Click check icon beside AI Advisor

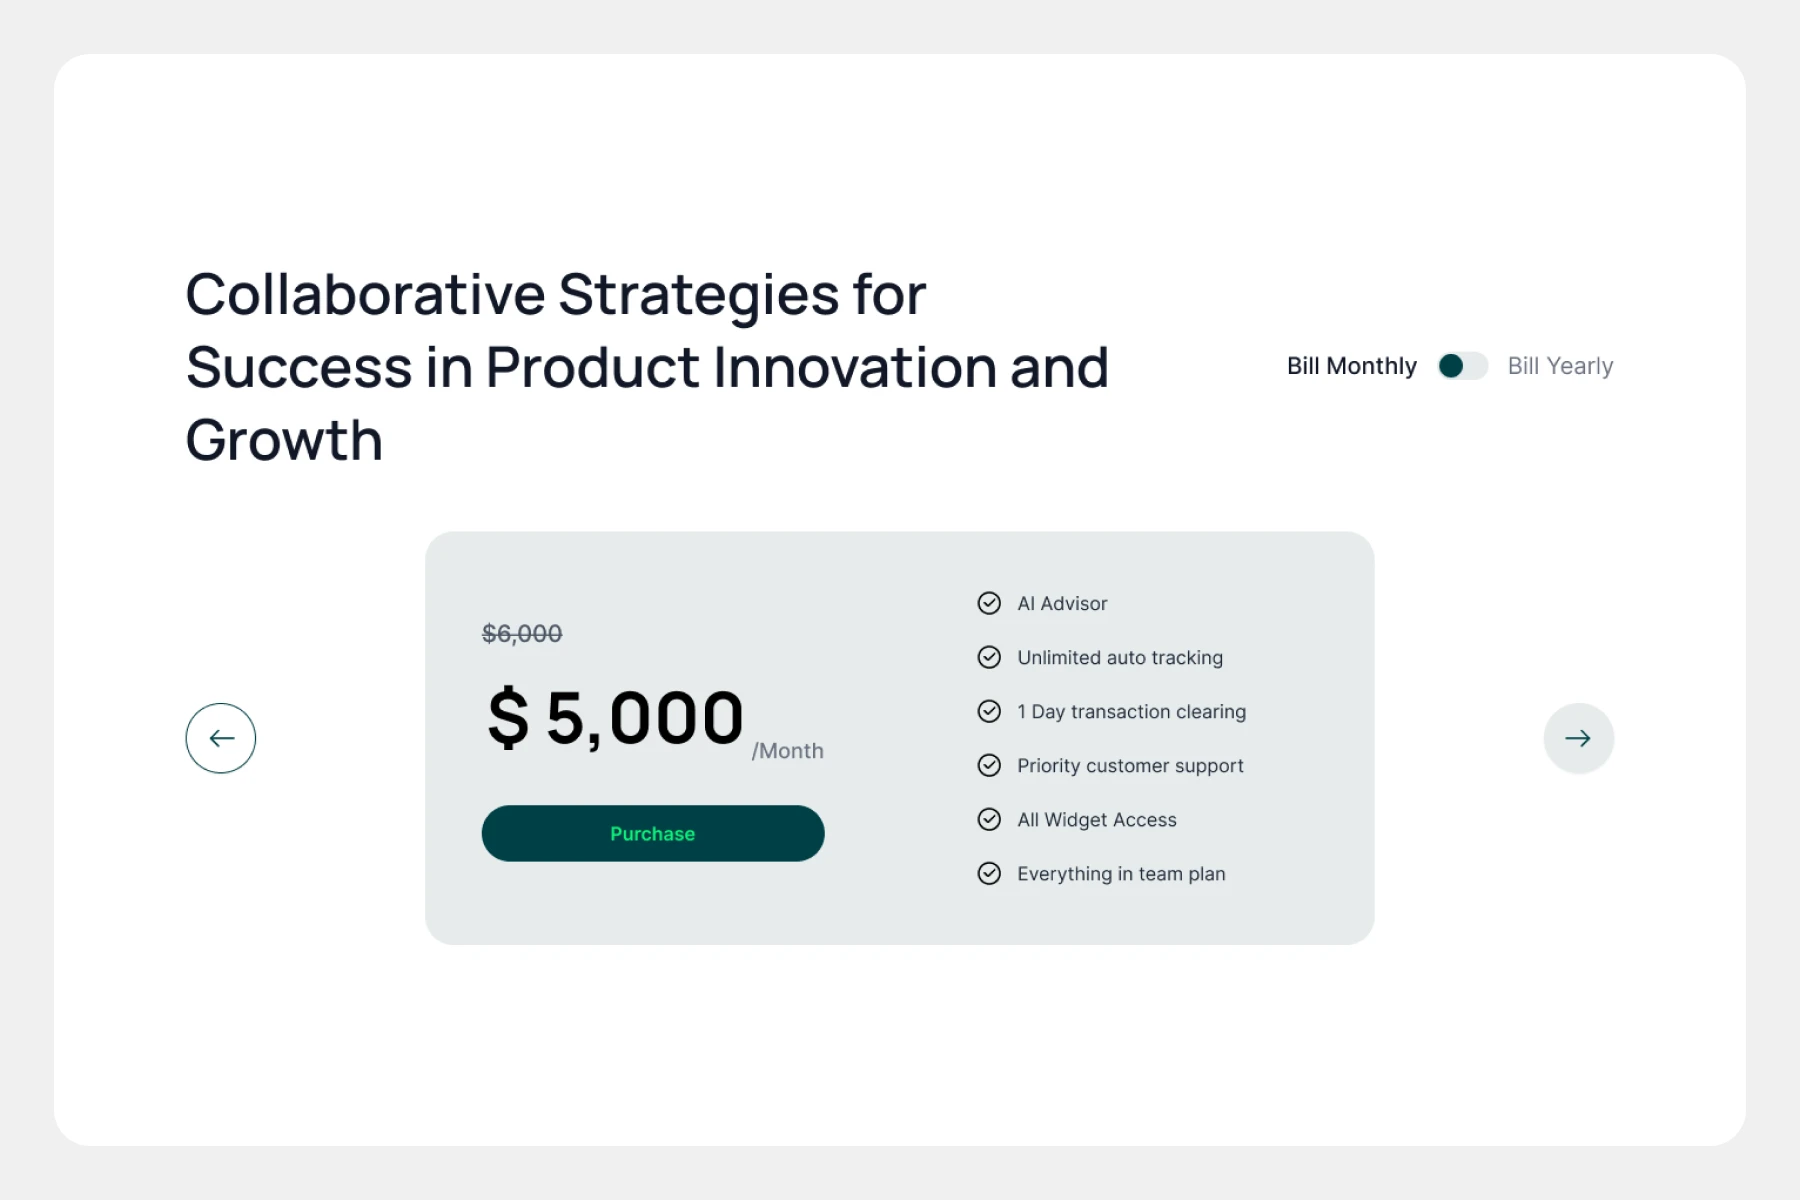pyautogui.click(x=989, y=603)
